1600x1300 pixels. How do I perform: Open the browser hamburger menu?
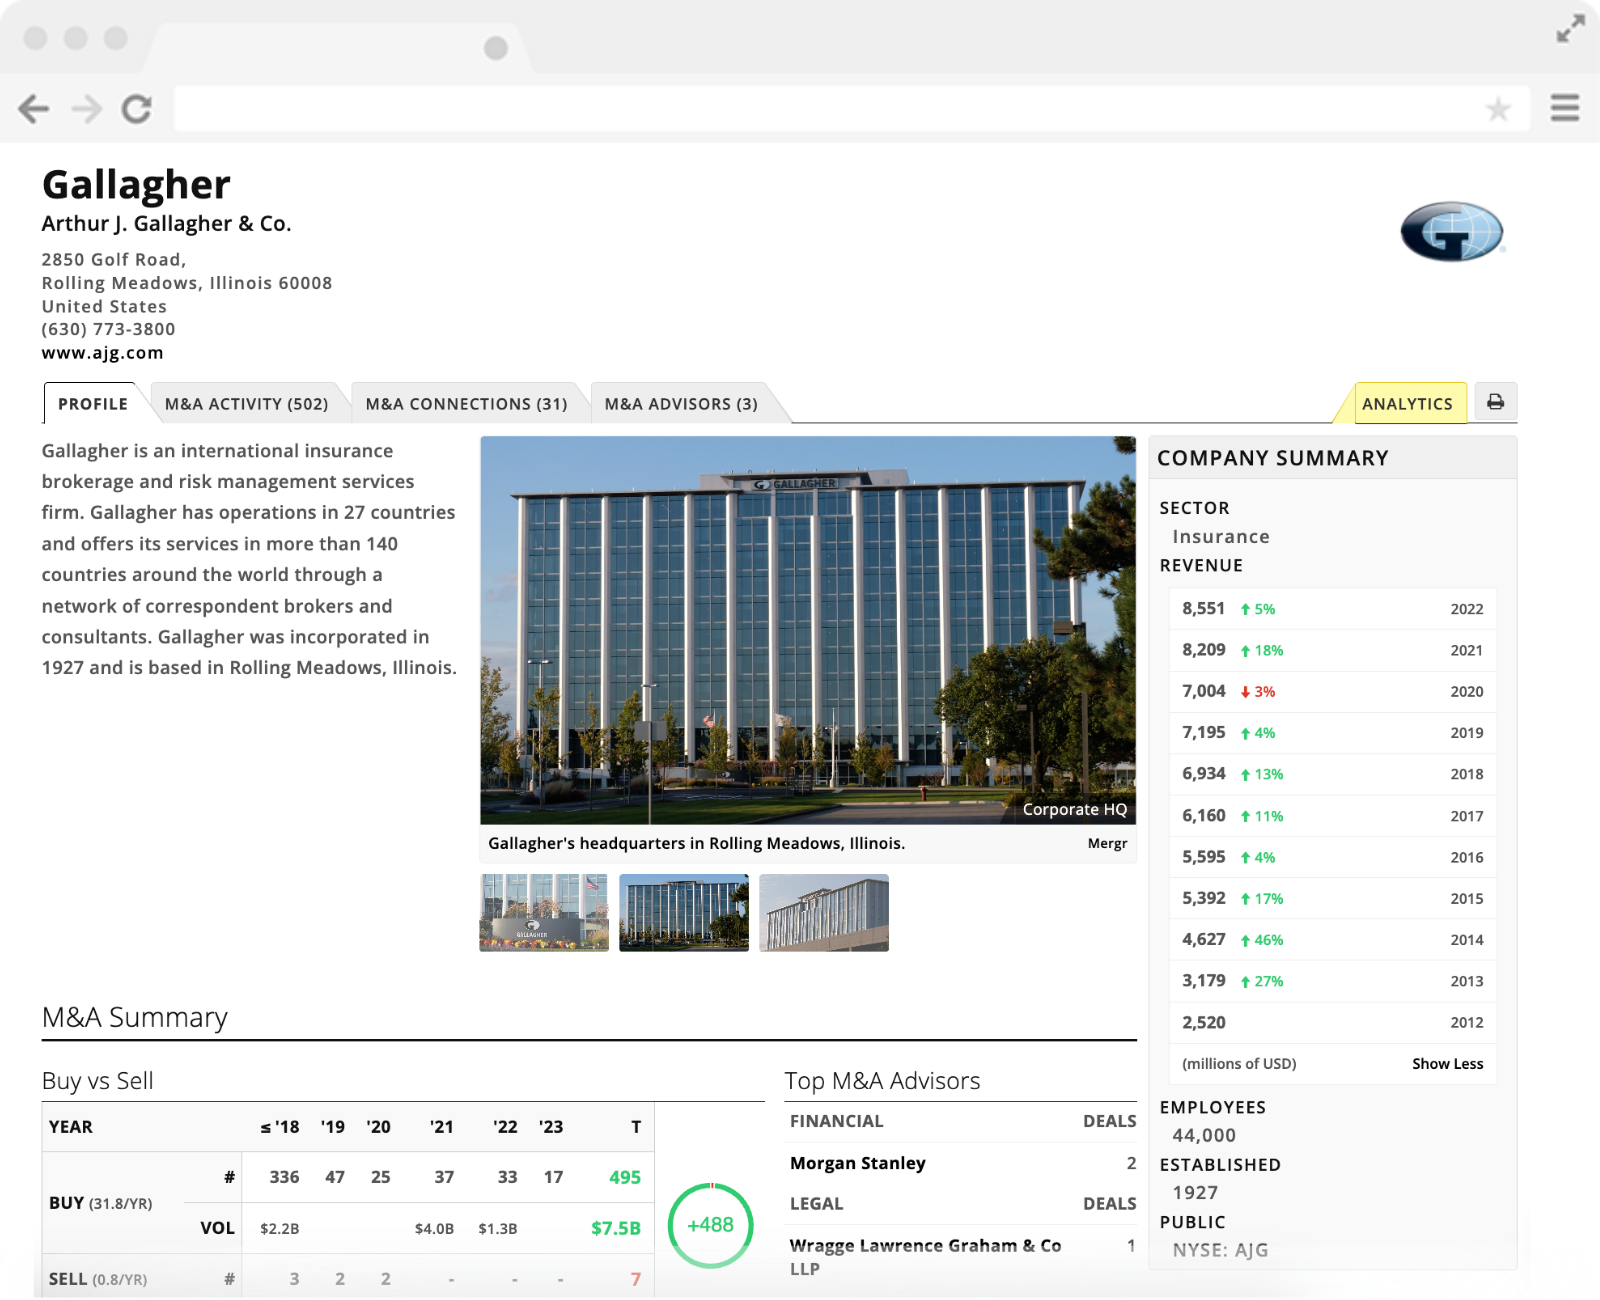click(x=1564, y=108)
